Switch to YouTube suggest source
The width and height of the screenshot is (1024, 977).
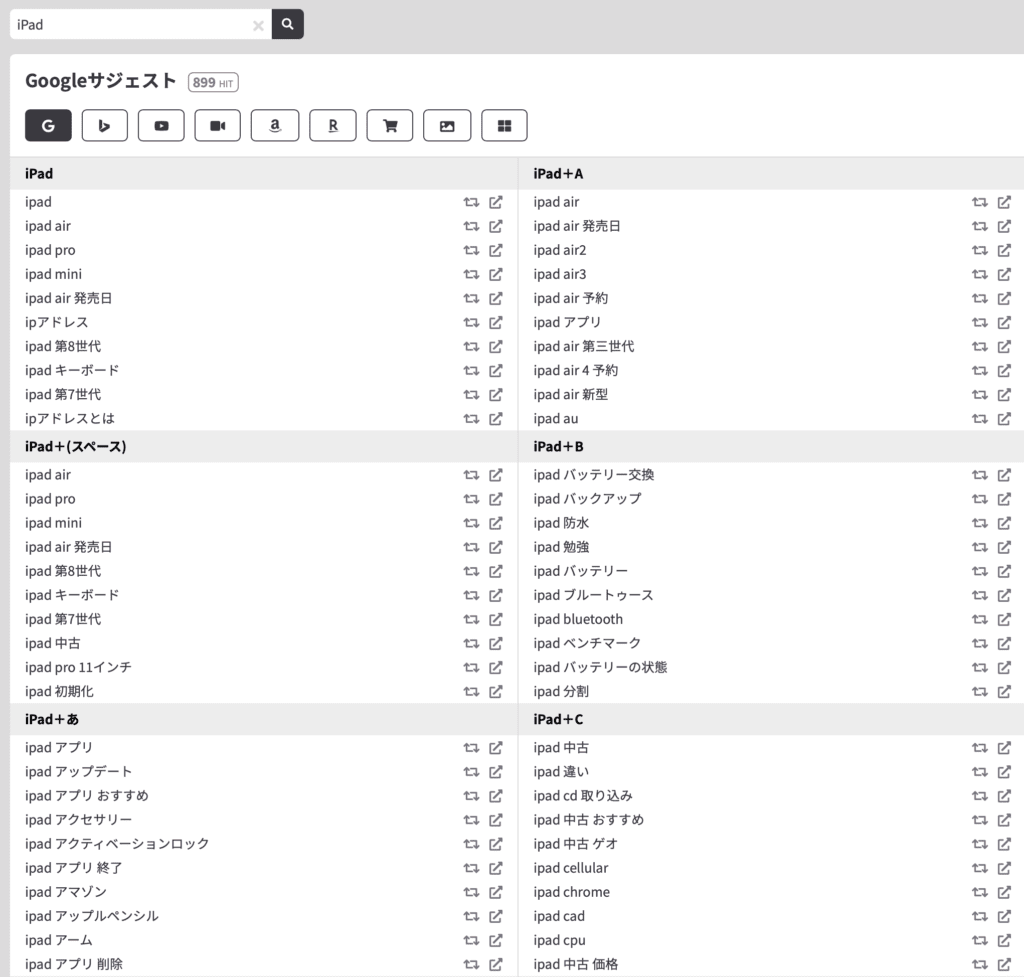coord(161,125)
